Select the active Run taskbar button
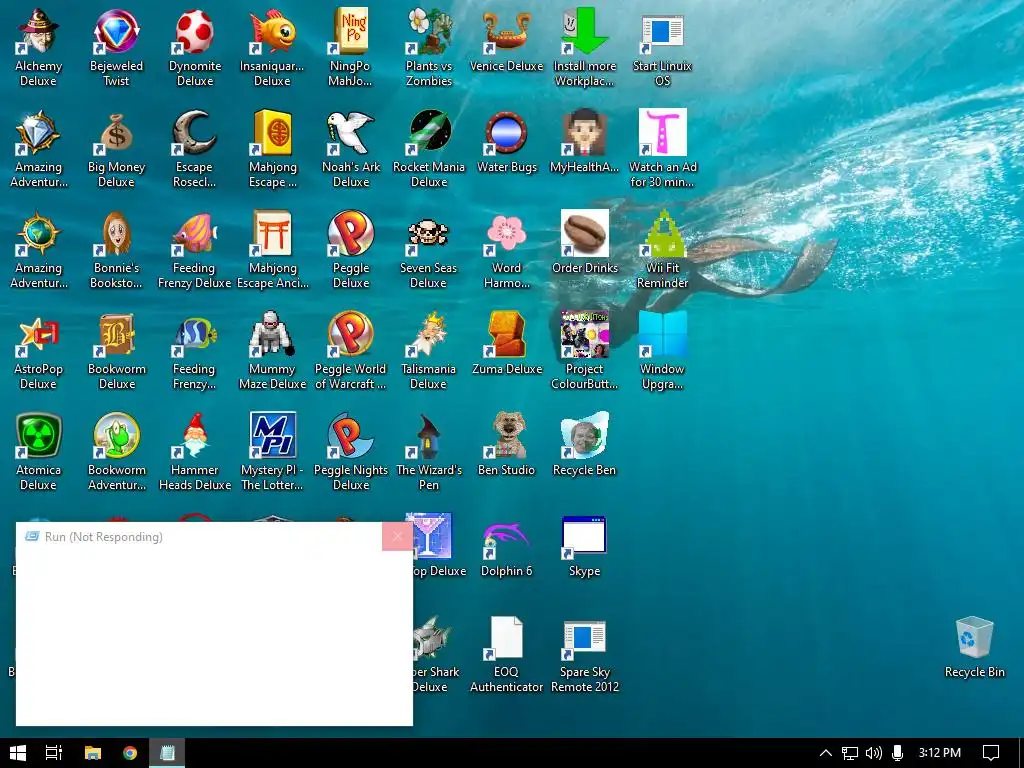1024x768 pixels. tap(167, 753)
